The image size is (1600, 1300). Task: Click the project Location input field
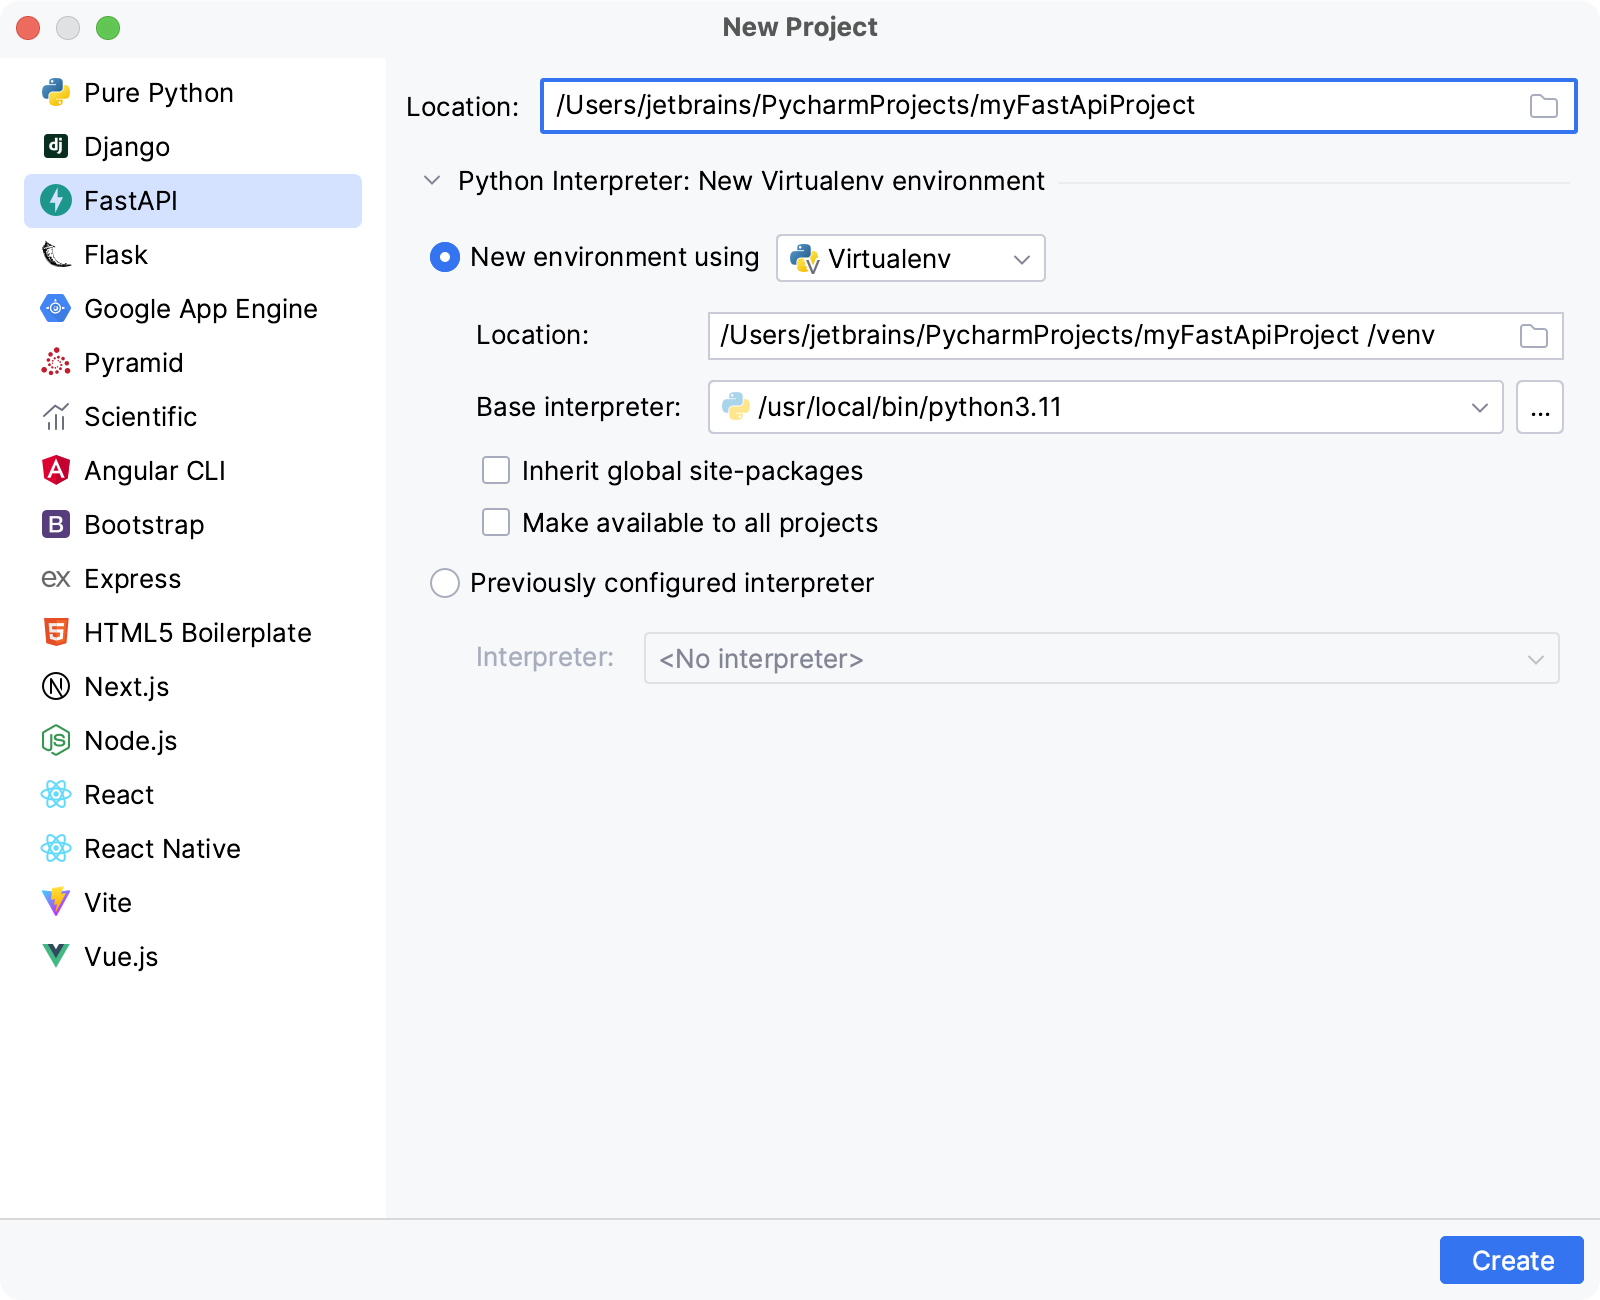click(1059, 106)
